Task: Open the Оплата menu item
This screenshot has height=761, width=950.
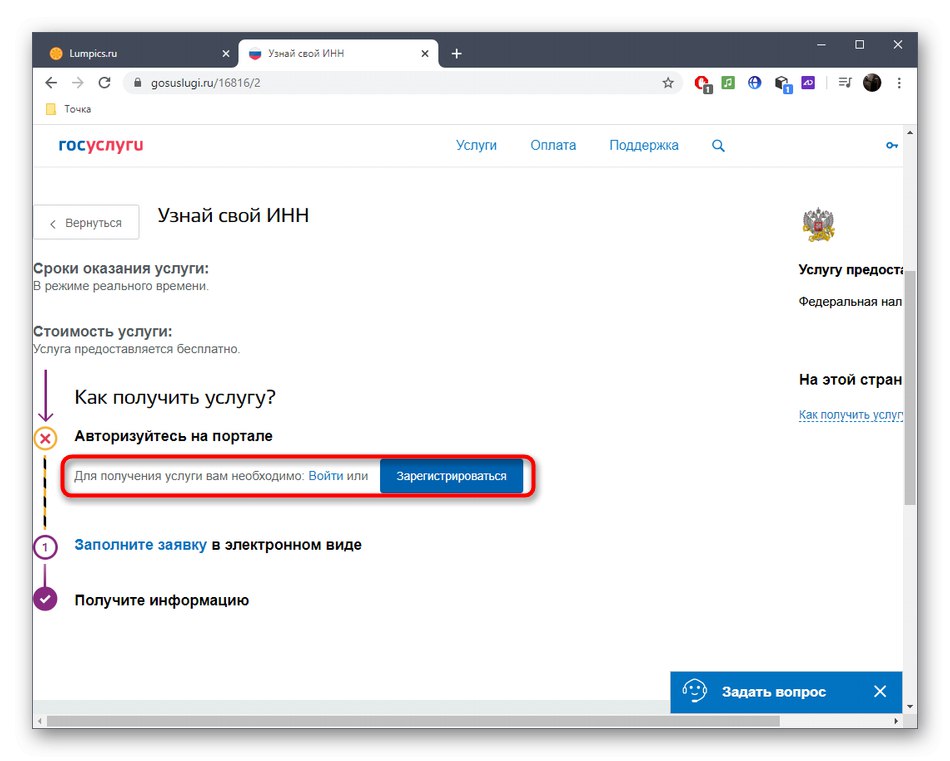Action: coord(553,145)
